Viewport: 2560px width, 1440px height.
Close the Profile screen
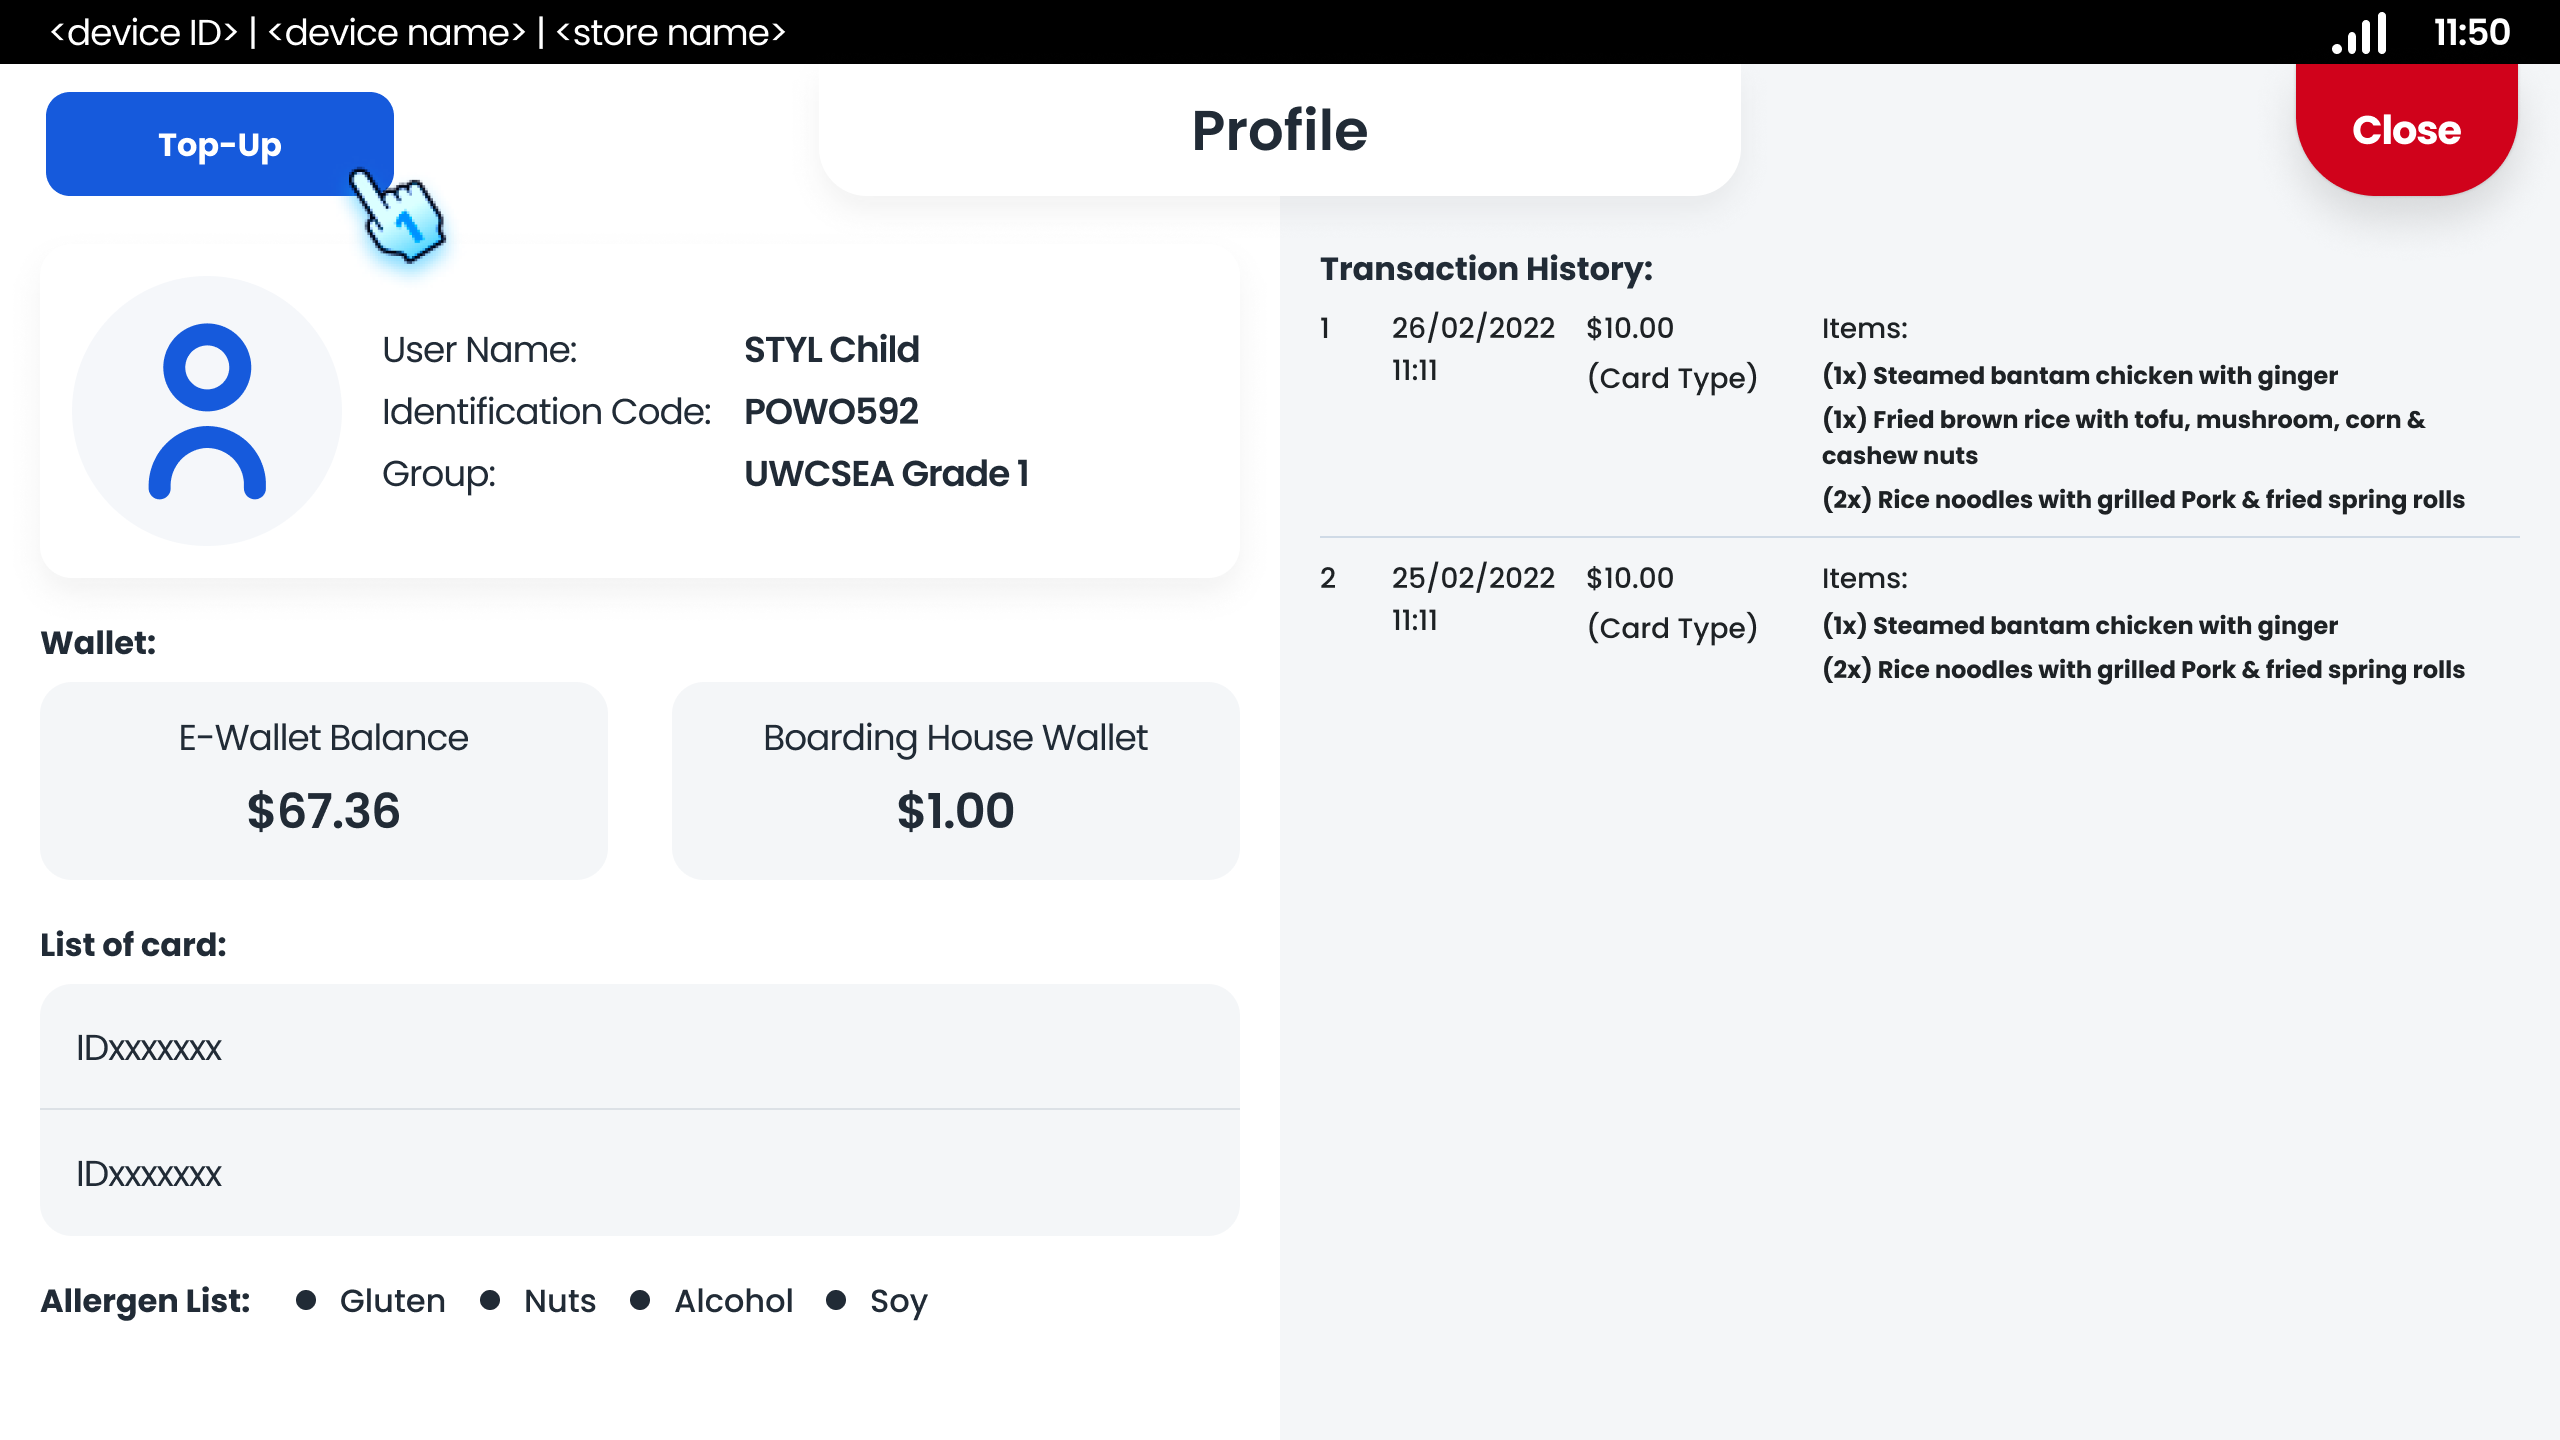pos(2405,130)
